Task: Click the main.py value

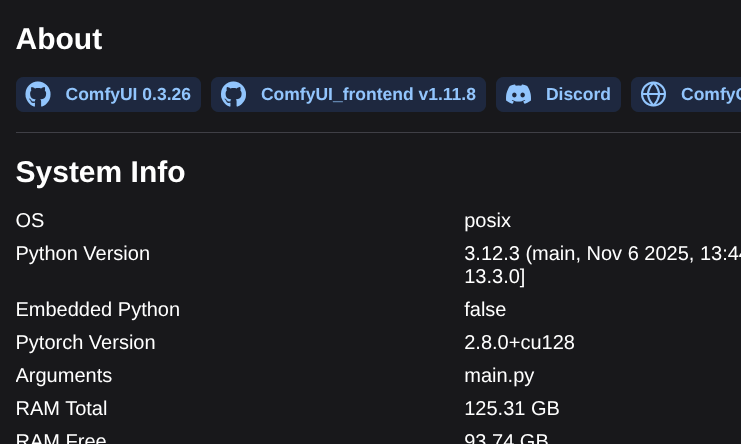Action: 499,376
